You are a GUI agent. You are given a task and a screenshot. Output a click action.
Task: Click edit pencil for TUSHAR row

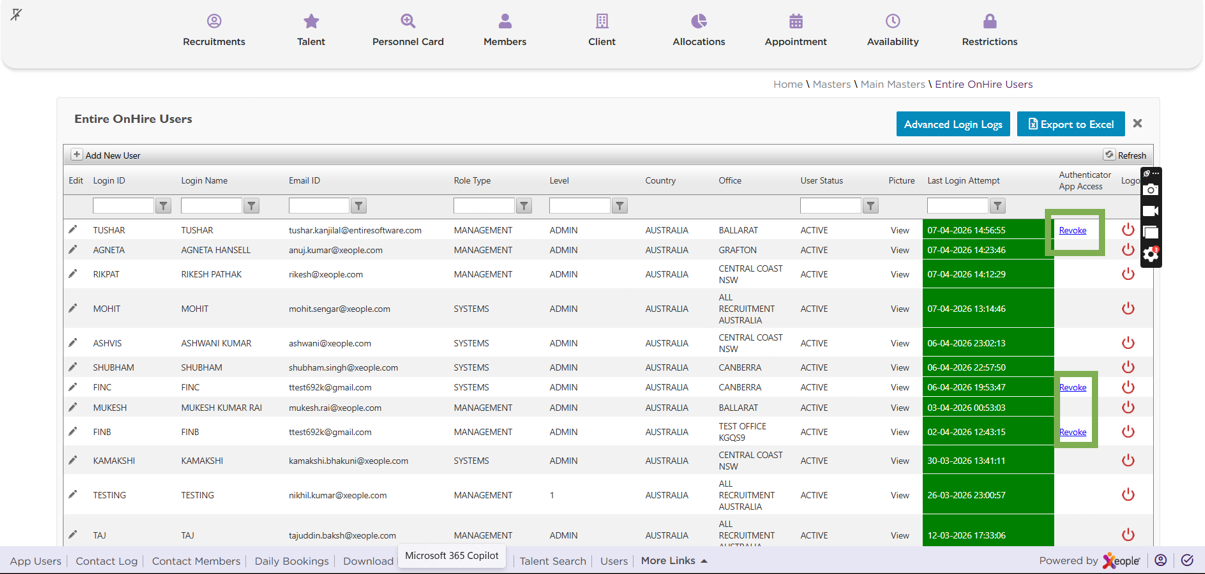pyautogui.click(x=73, y=230)
